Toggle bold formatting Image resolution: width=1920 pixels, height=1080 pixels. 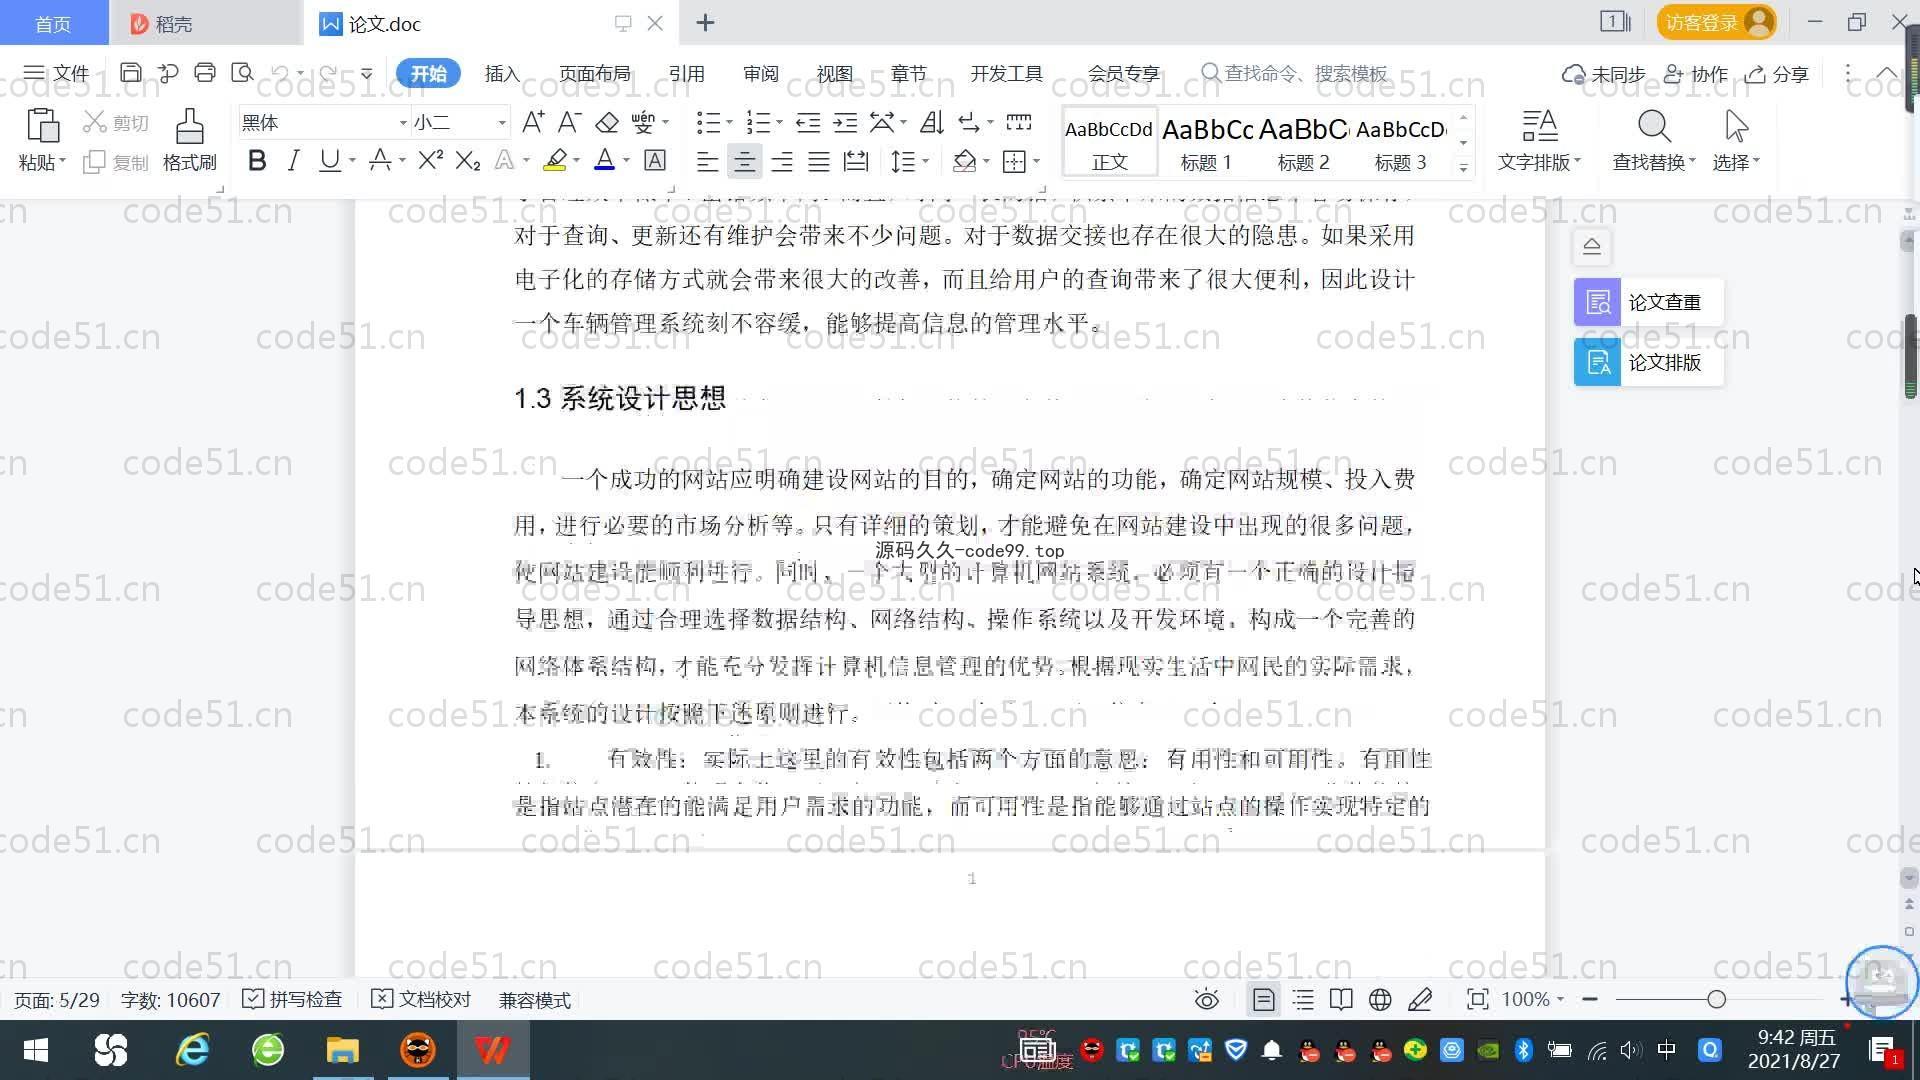[x=257, y=161]
